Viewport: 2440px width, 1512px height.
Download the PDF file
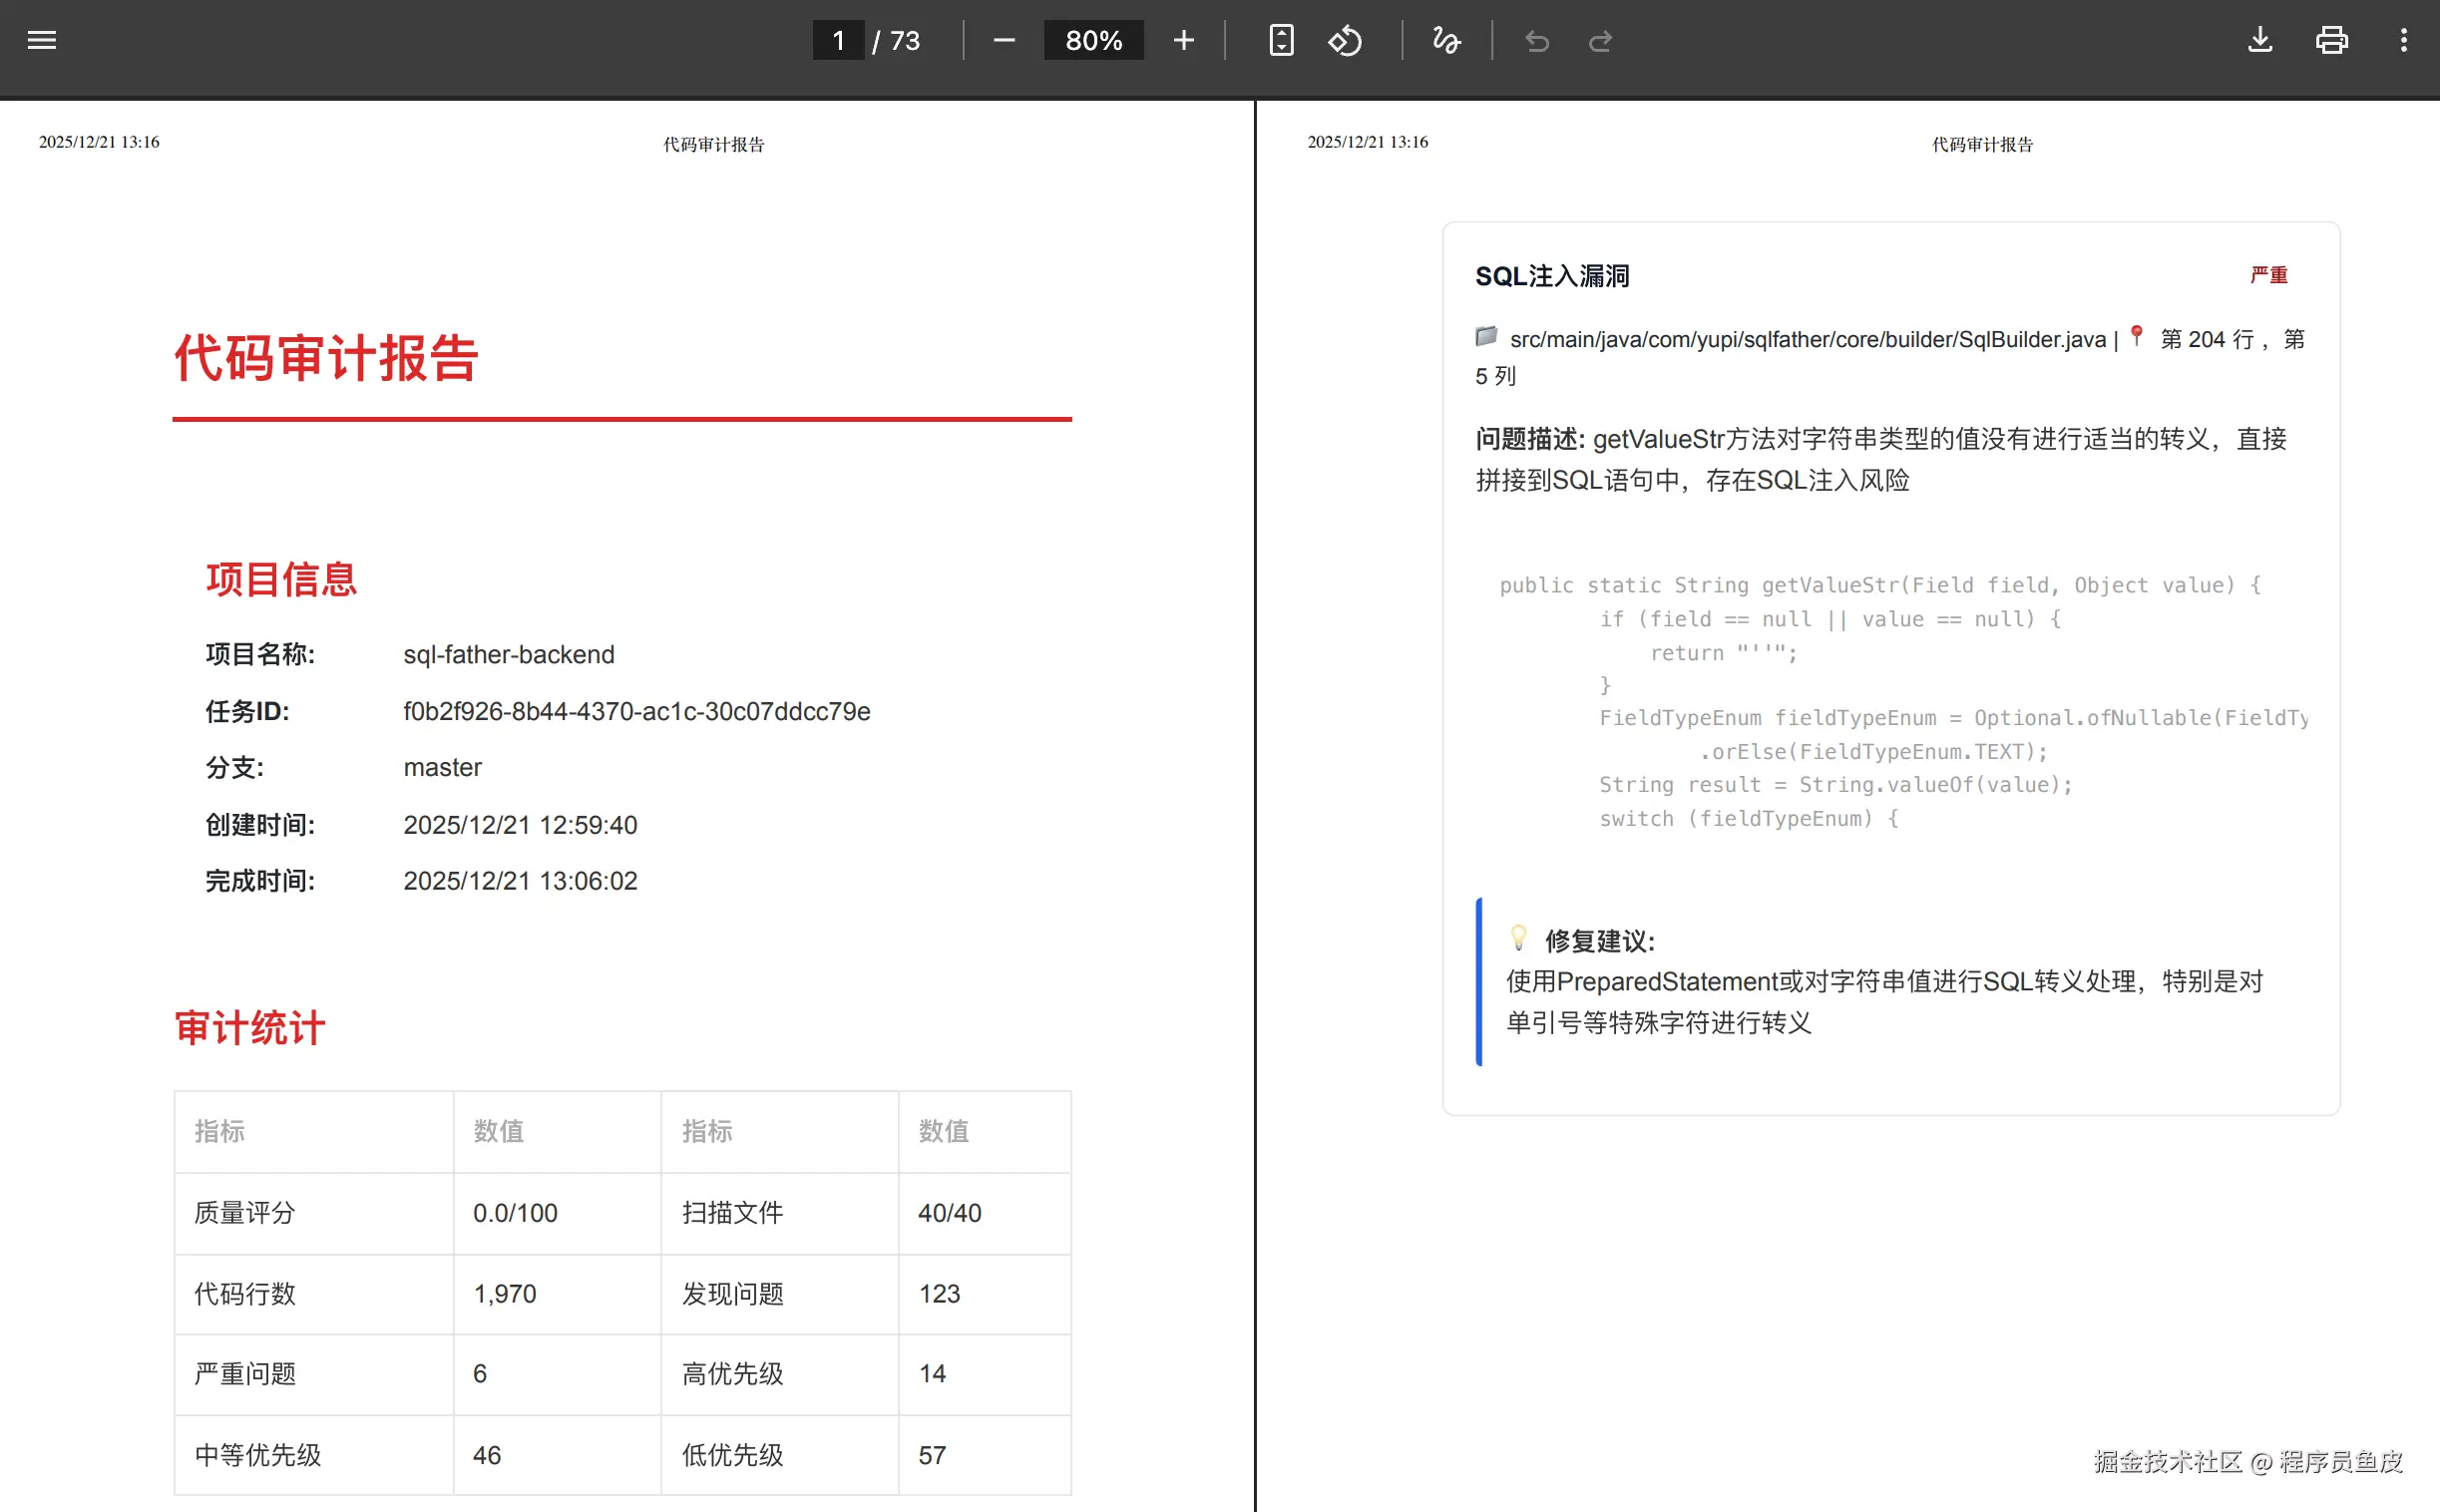point(2260,40)
